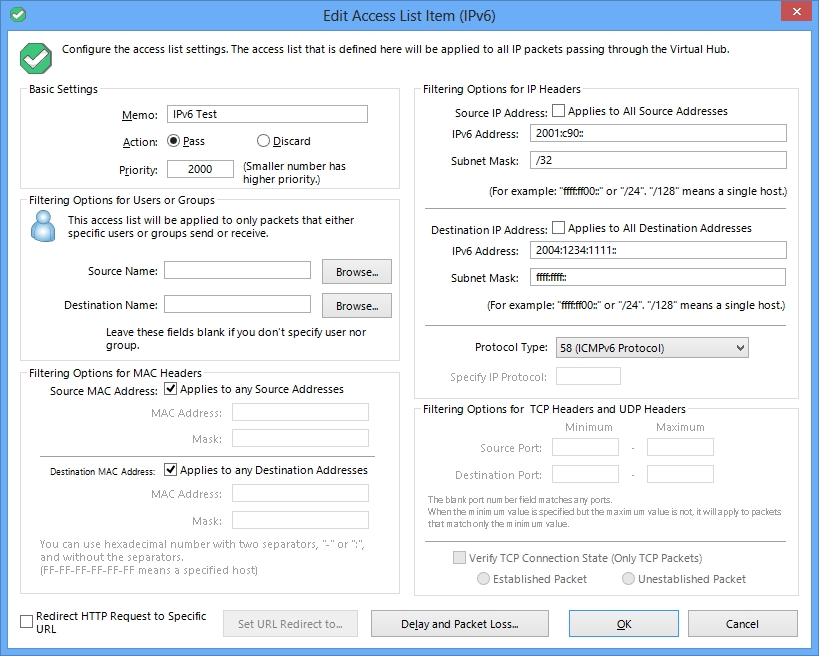This screenshot has width=819, height=656.
Task: Click the blue user figure icon
Action: [43, 226]
